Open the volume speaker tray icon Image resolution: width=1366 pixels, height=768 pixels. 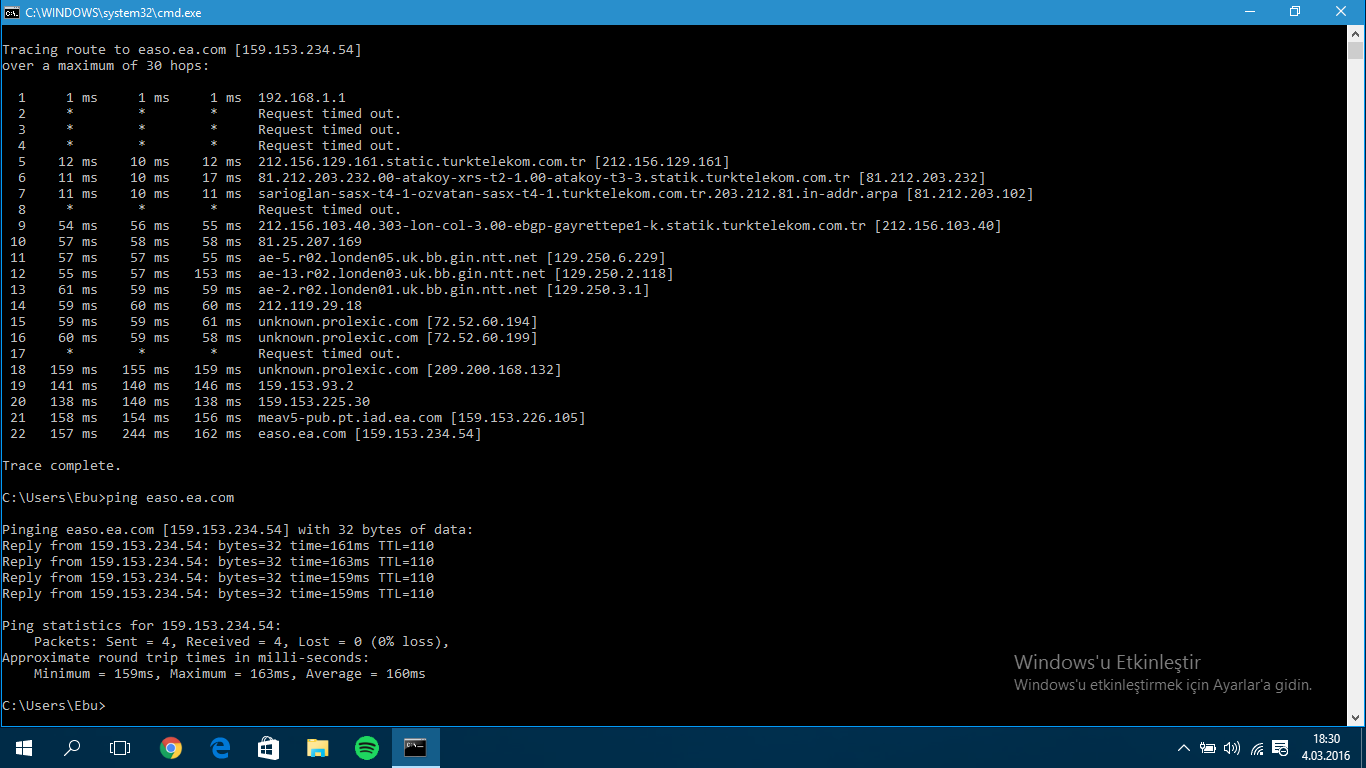pos(1232,748)
